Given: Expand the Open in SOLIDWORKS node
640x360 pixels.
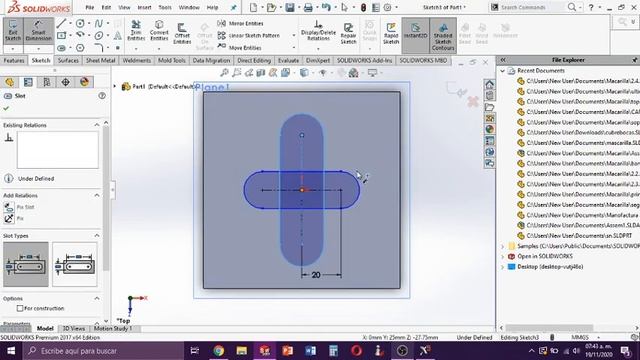Looking at the screenshot, I should [x=503, y=256].
